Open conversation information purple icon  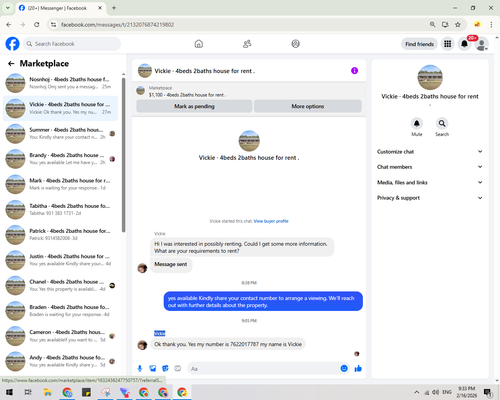click(354, 71)
